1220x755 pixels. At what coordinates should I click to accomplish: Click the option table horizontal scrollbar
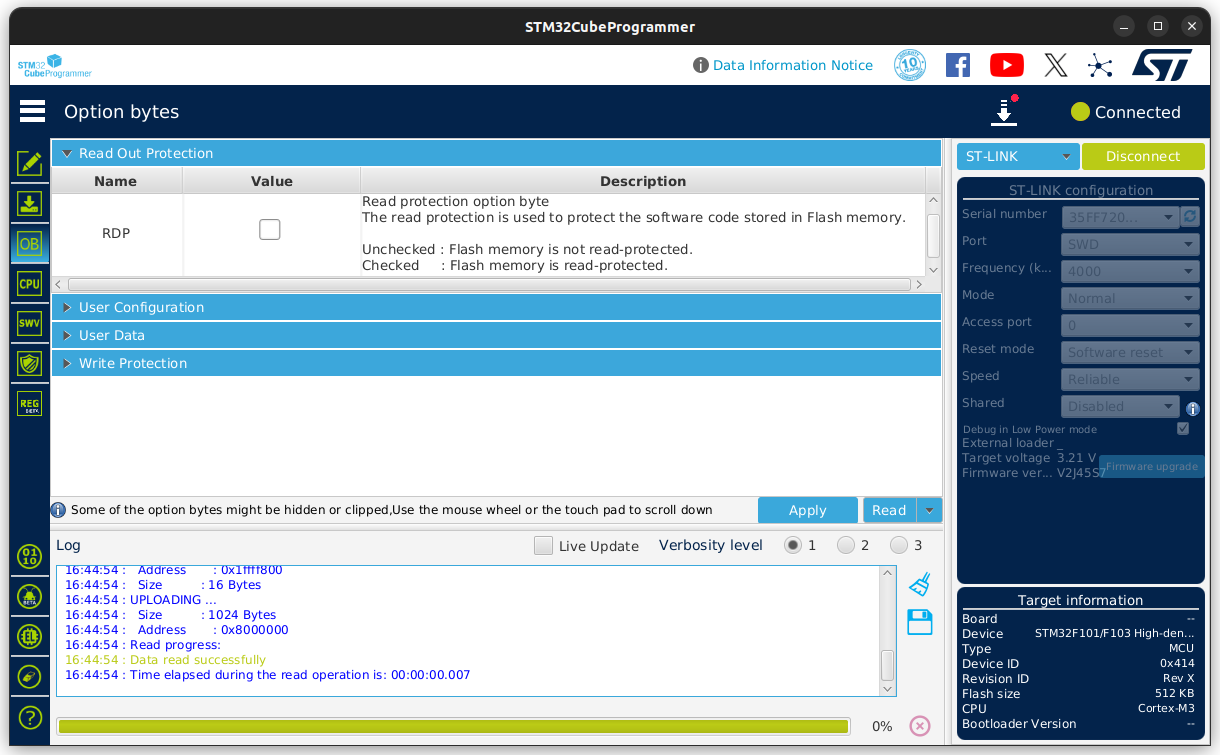click(x=490, y=285)
